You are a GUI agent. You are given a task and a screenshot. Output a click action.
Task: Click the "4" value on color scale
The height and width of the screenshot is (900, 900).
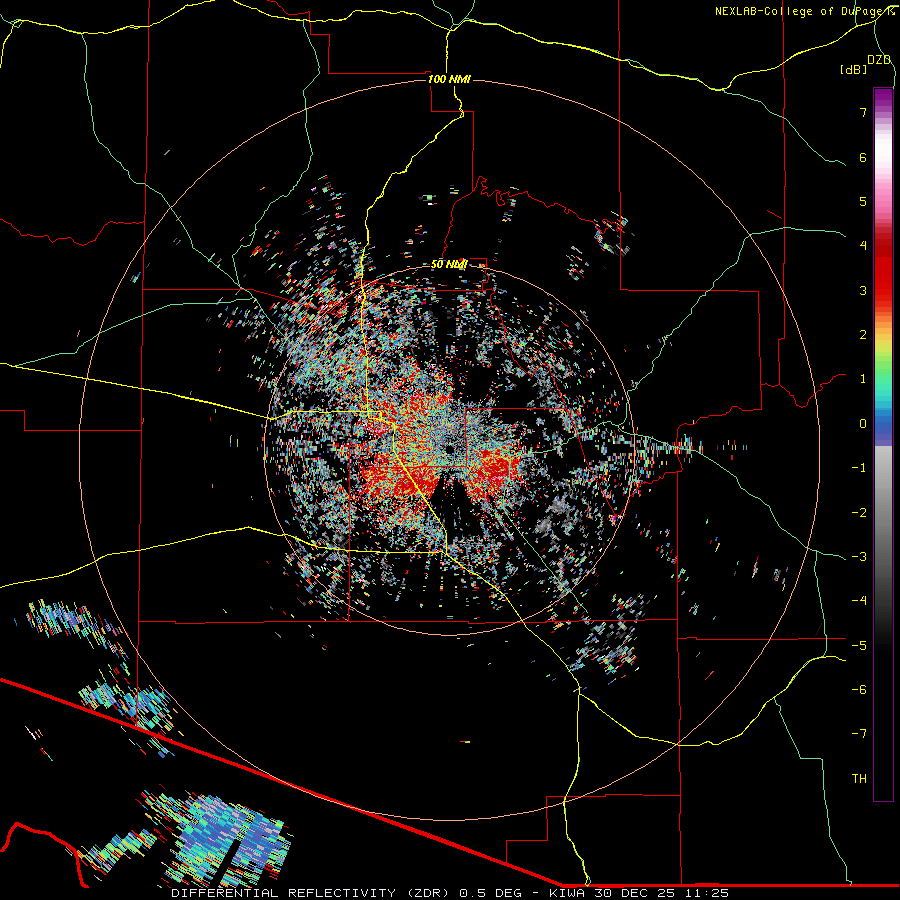(863, 246)
